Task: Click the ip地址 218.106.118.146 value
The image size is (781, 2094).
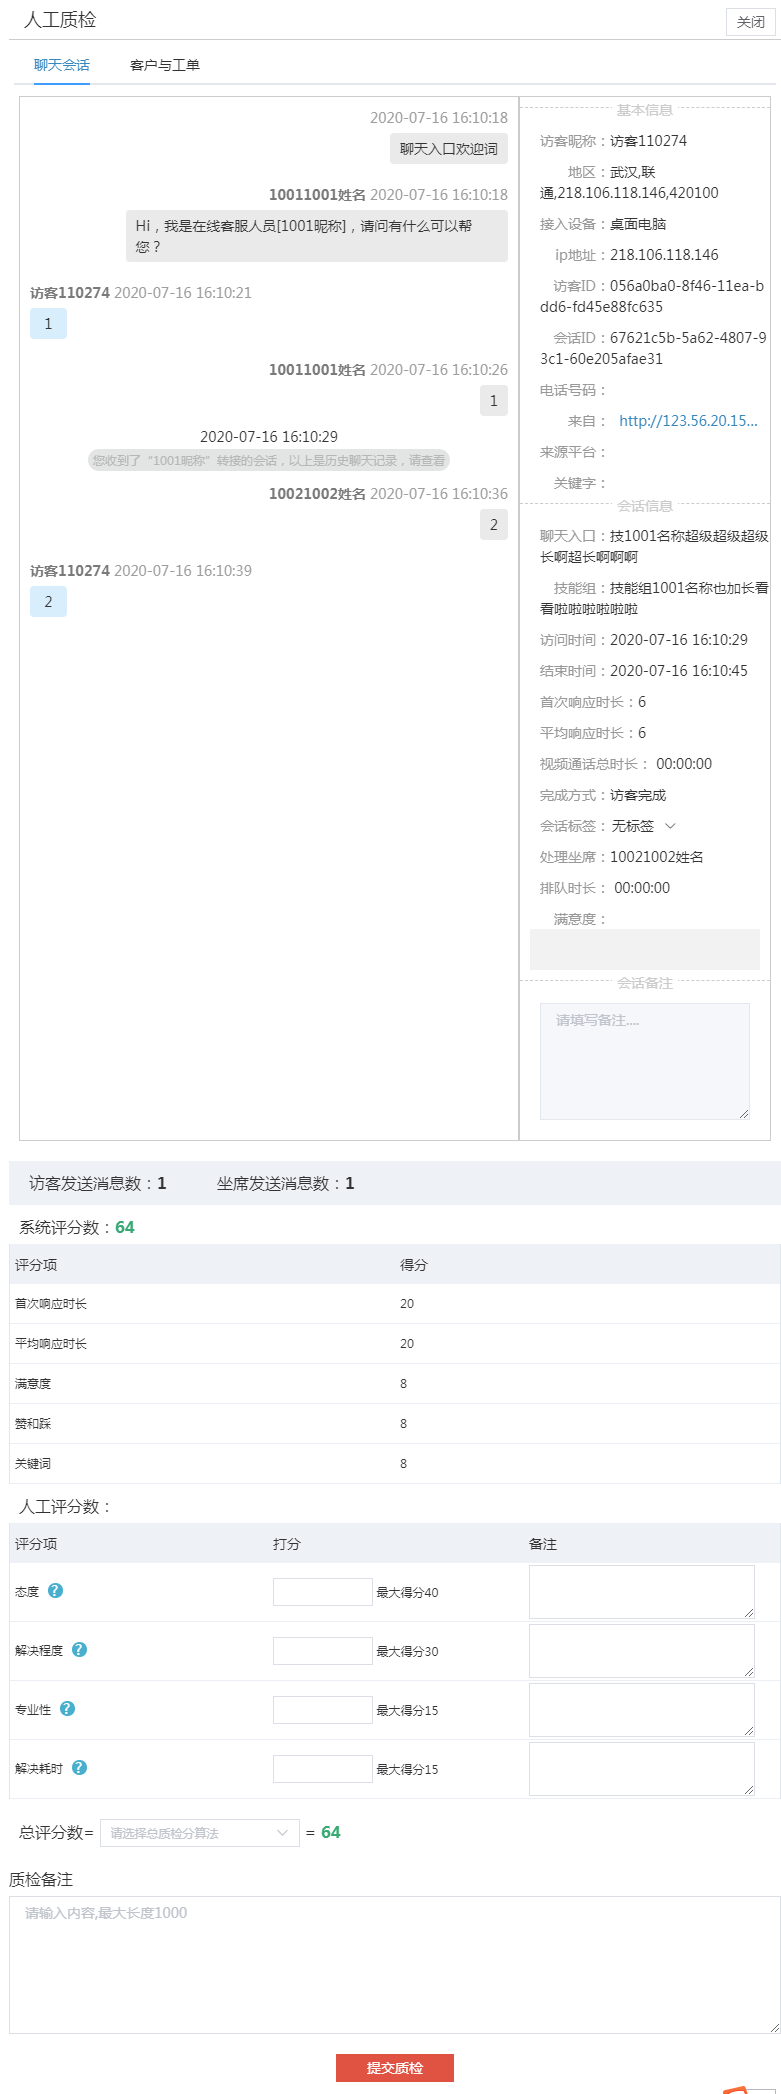Action: [665, 255]
